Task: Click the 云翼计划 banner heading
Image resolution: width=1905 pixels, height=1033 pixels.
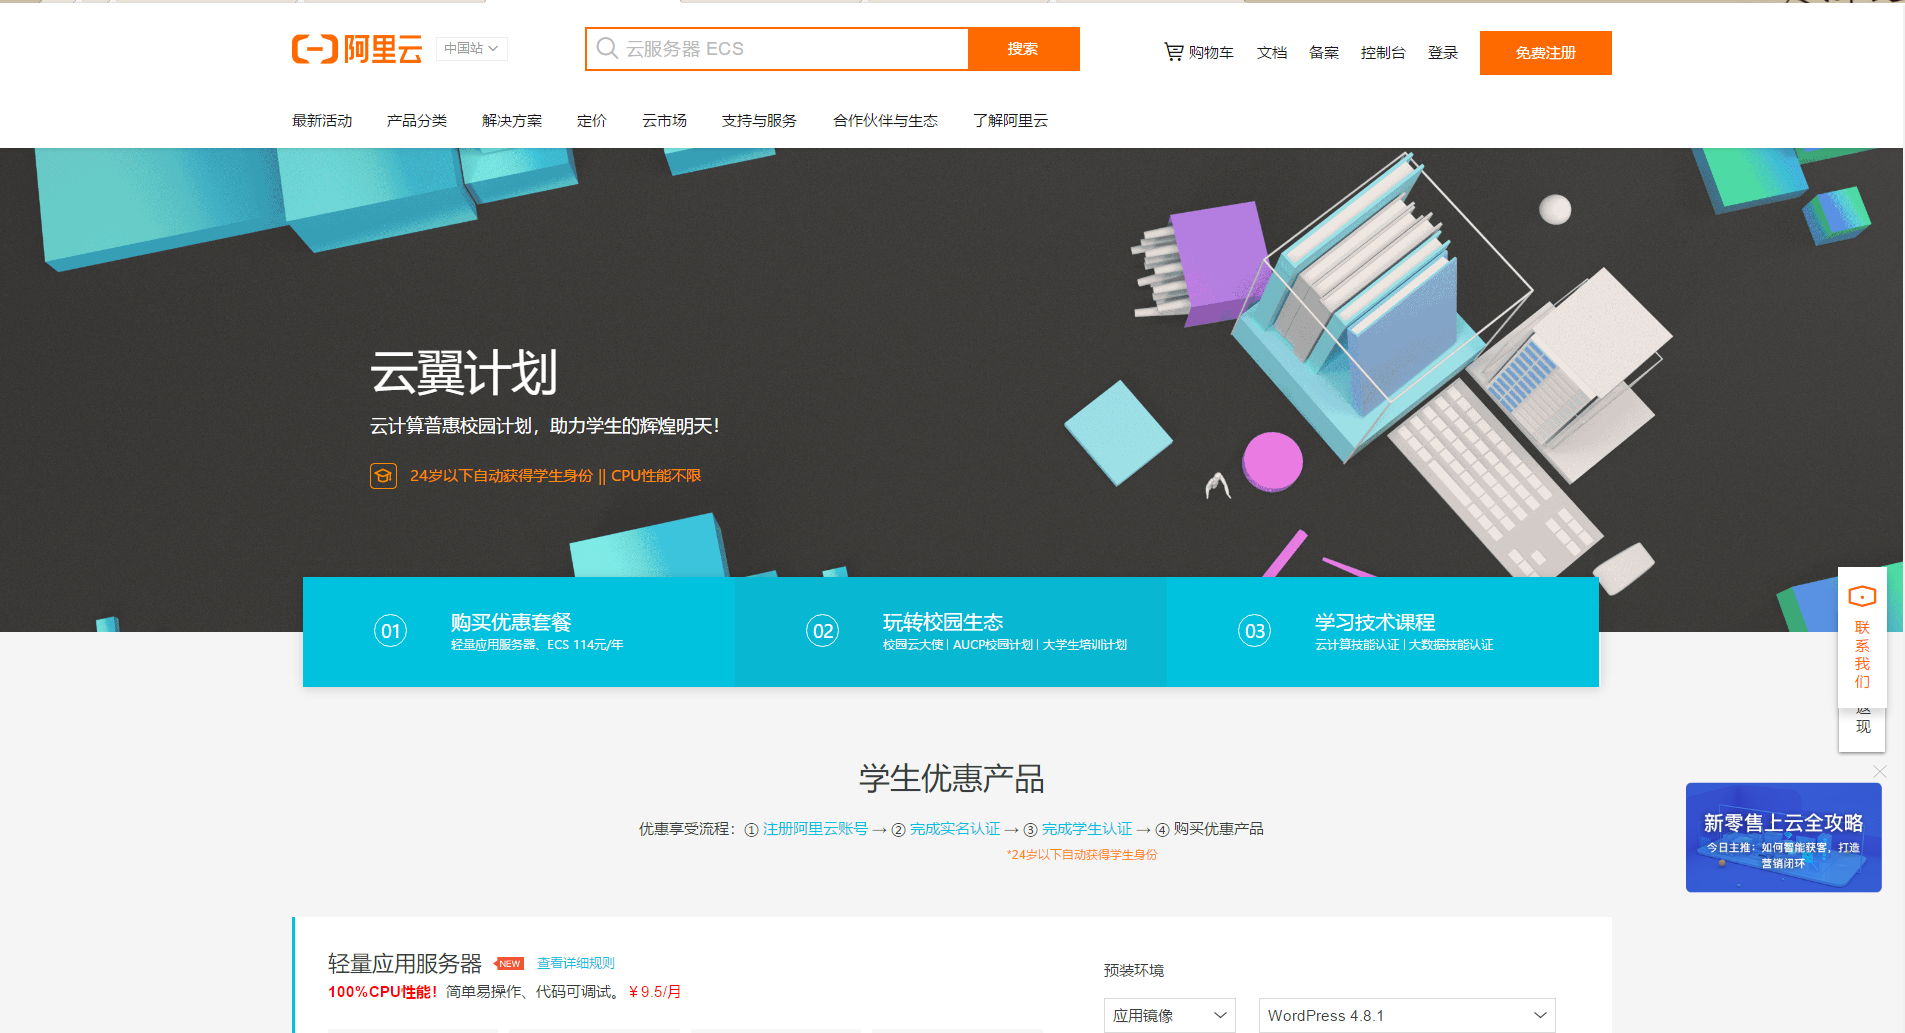Action: point(464,373)
